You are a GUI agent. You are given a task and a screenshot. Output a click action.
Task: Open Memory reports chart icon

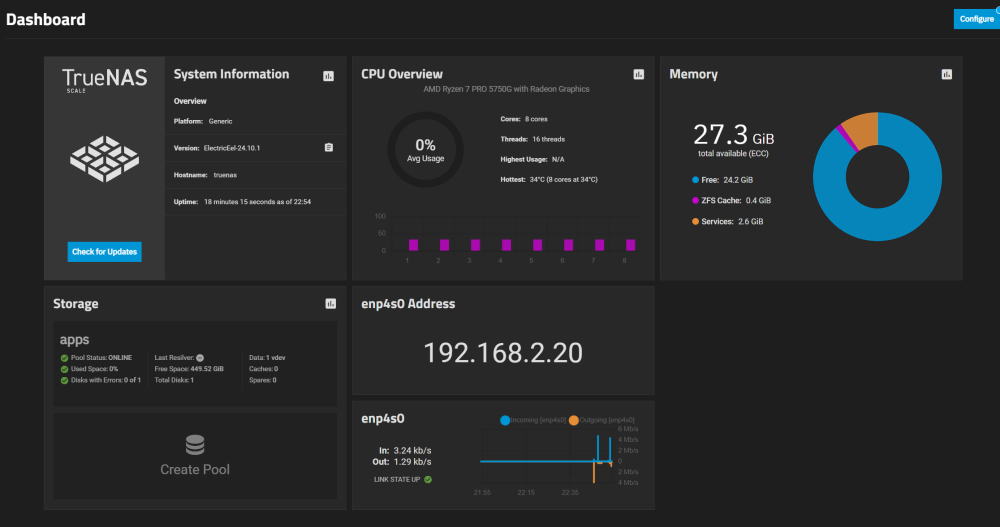(x=946, y=75)
